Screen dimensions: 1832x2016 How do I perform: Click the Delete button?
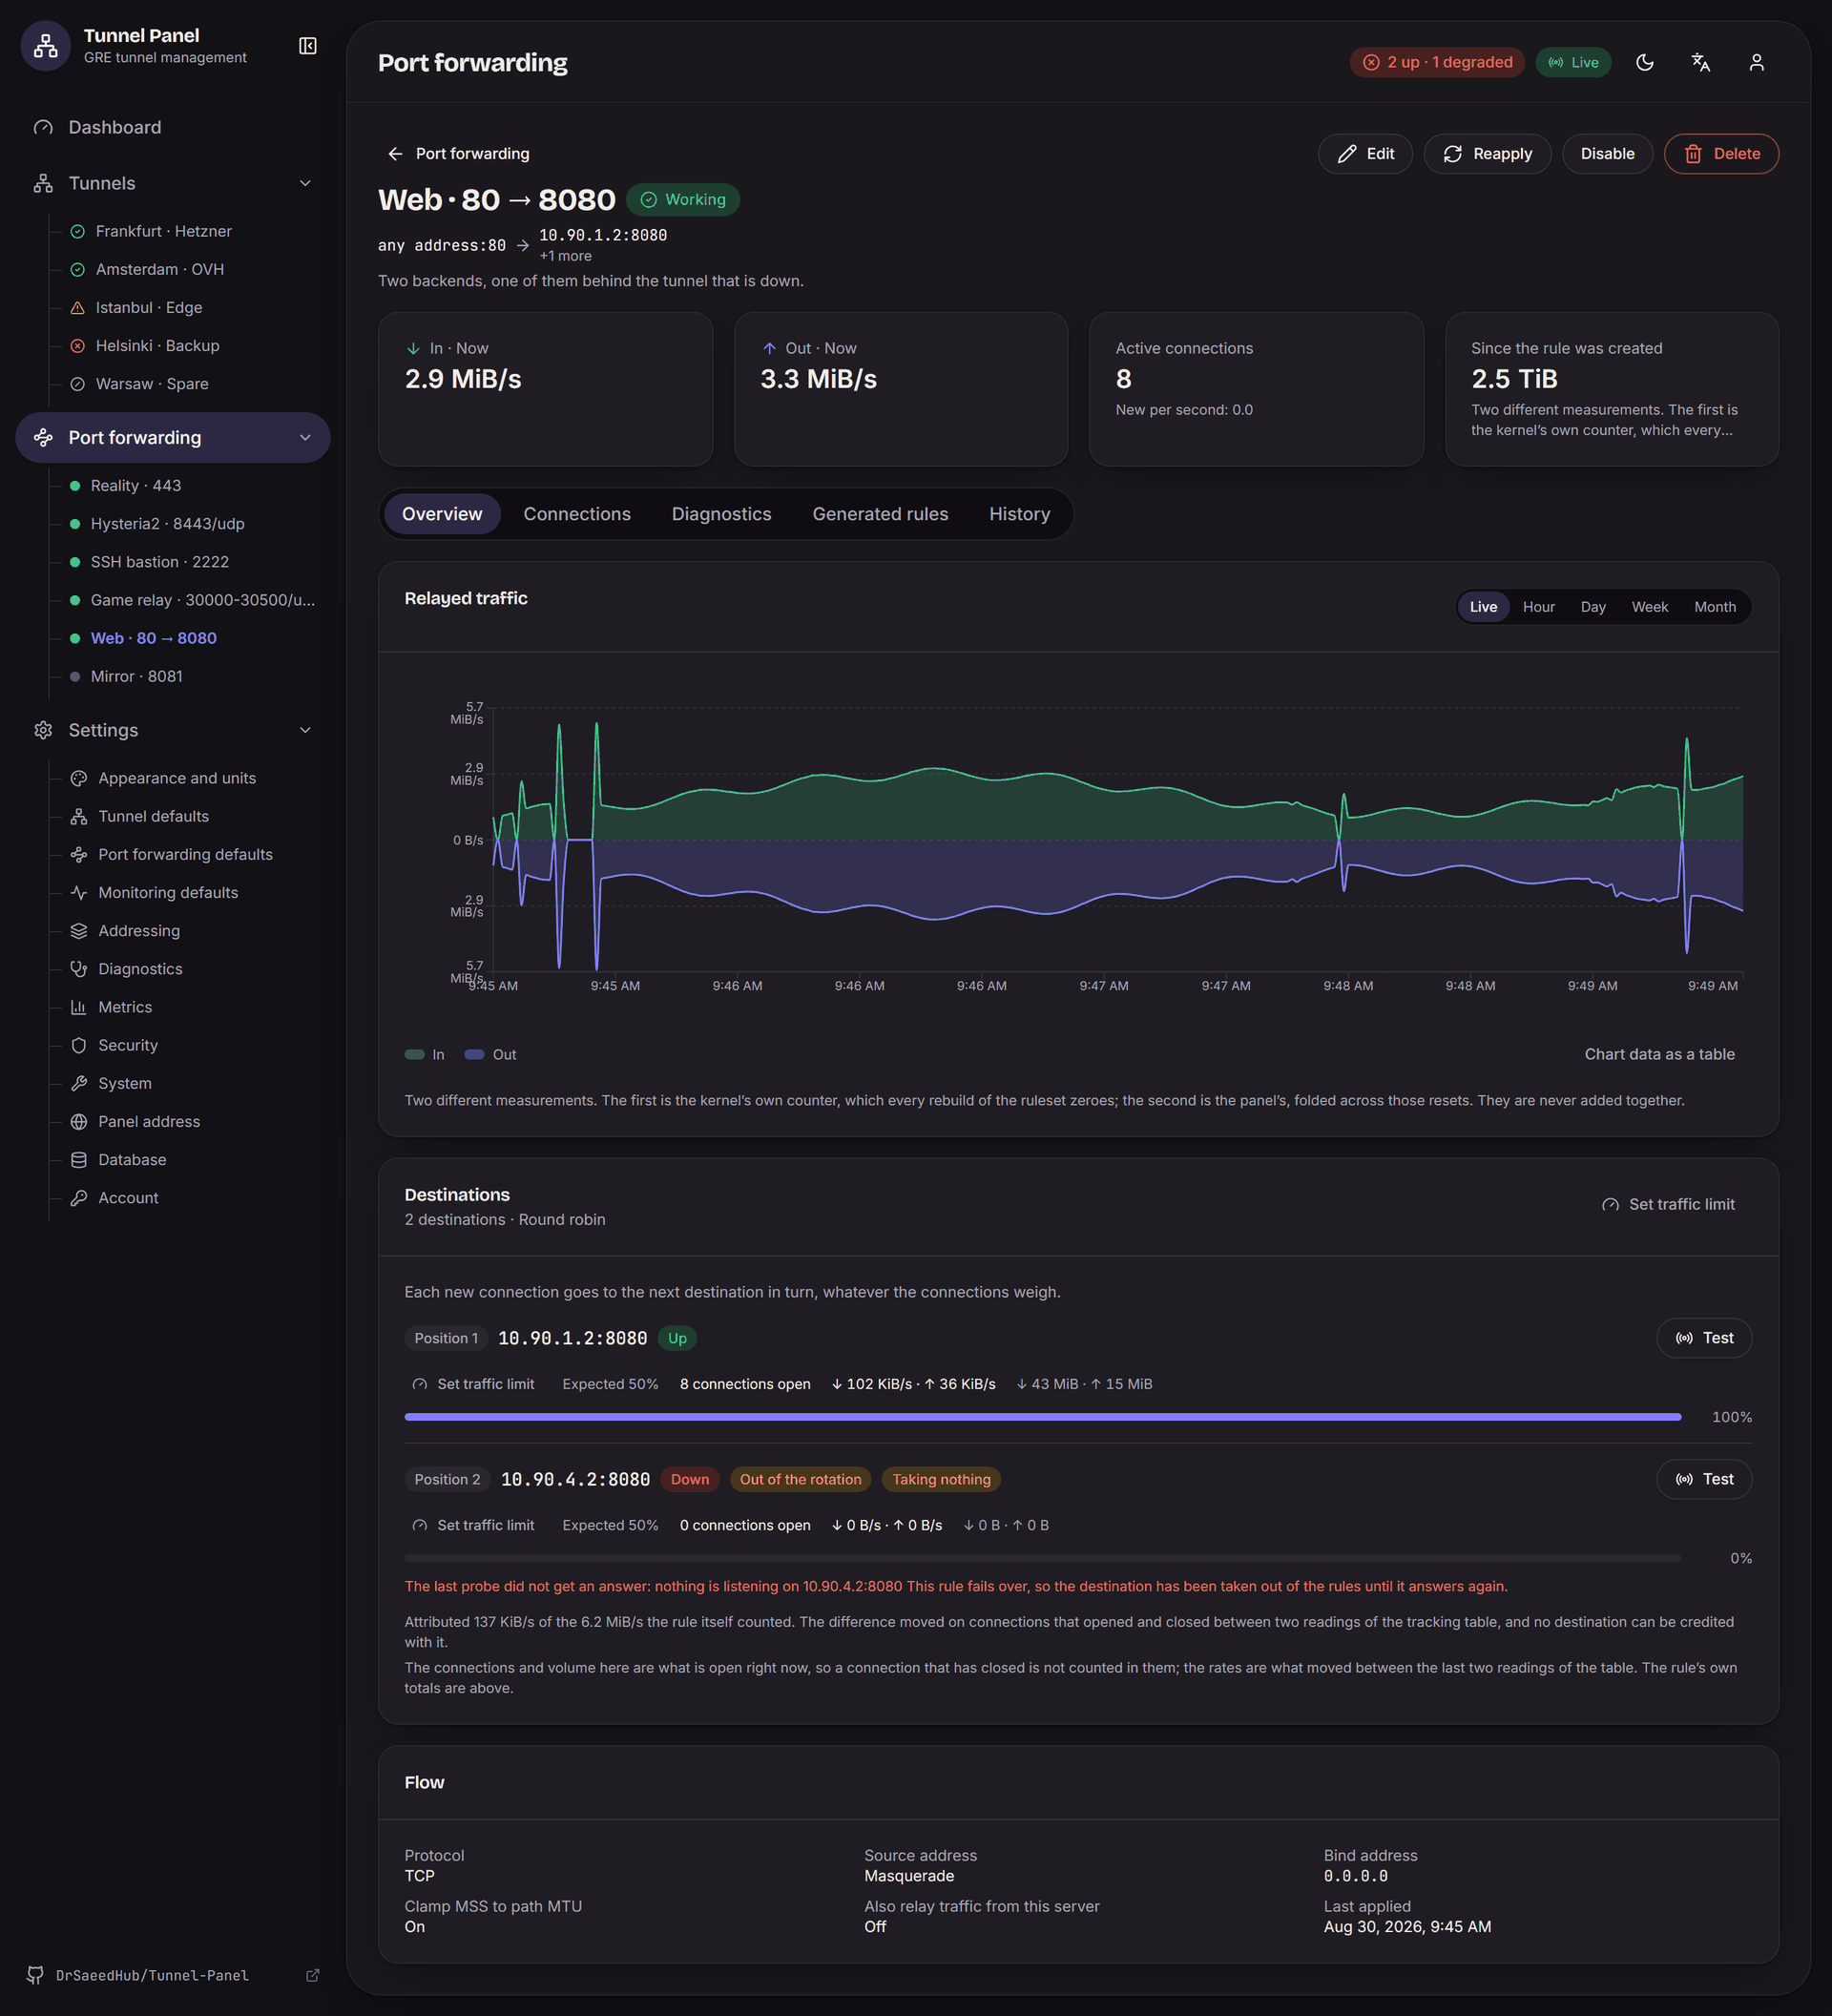(1721, 154)
